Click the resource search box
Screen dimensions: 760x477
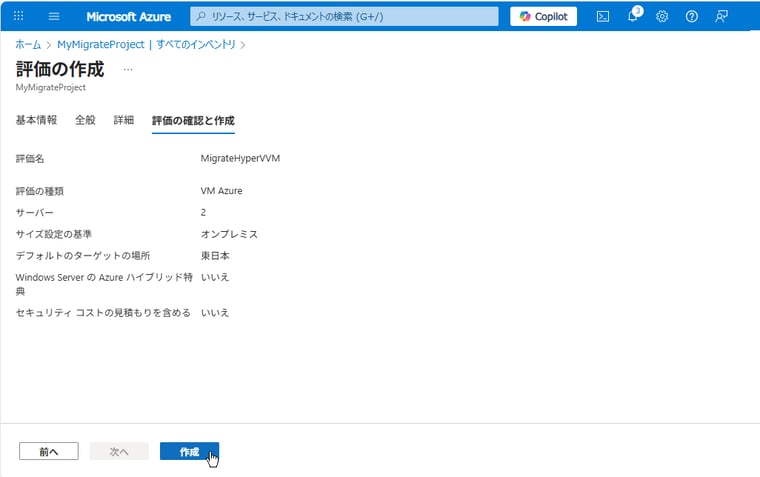pyautogui.click(x=344, y=16)
